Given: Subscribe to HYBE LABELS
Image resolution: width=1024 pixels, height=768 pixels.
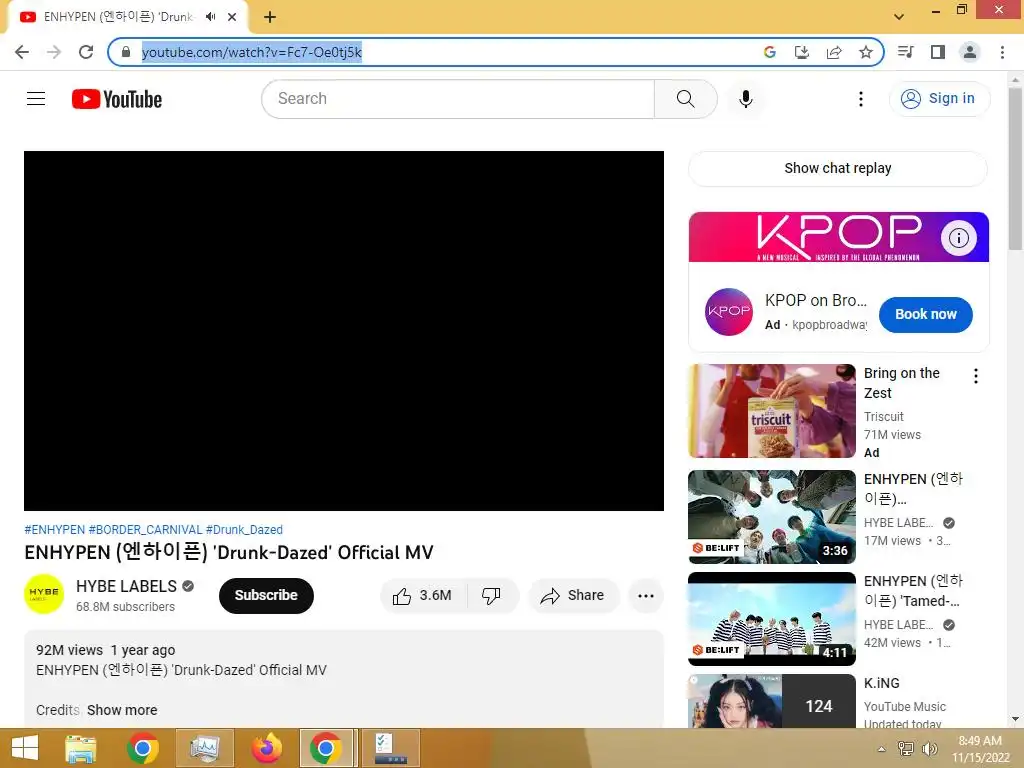Looking at the screenshot, I should coord(266,596).
